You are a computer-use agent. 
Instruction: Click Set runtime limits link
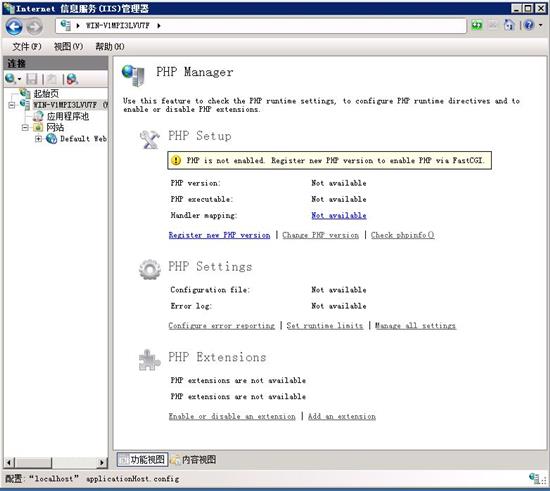(325, 326)
